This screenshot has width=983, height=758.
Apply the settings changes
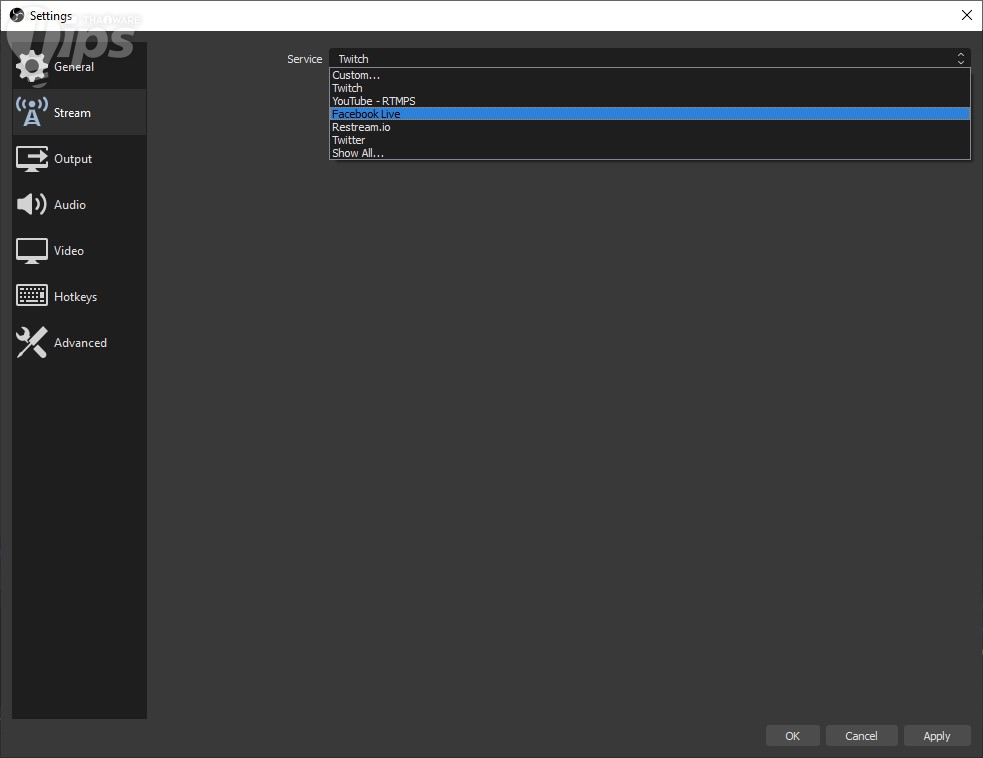937,735
